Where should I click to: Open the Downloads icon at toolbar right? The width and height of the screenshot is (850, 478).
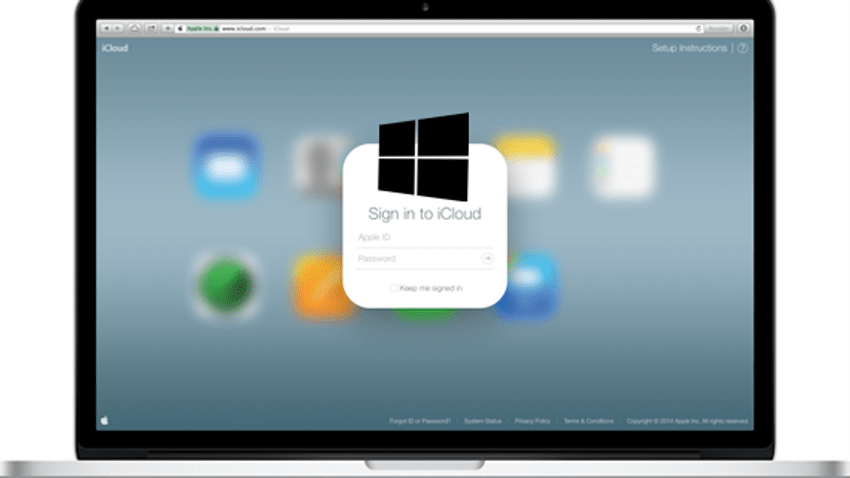pyautogui.click(x=744, y=28)
